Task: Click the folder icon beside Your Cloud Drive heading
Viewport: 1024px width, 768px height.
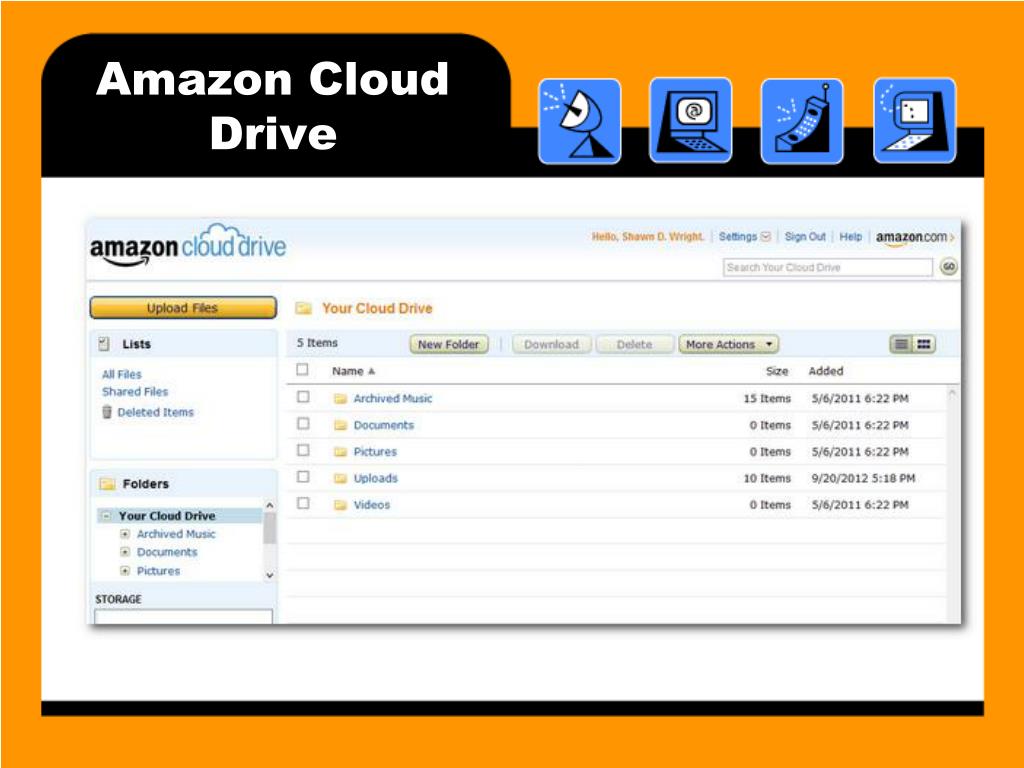Action: (x=304, y=308)
